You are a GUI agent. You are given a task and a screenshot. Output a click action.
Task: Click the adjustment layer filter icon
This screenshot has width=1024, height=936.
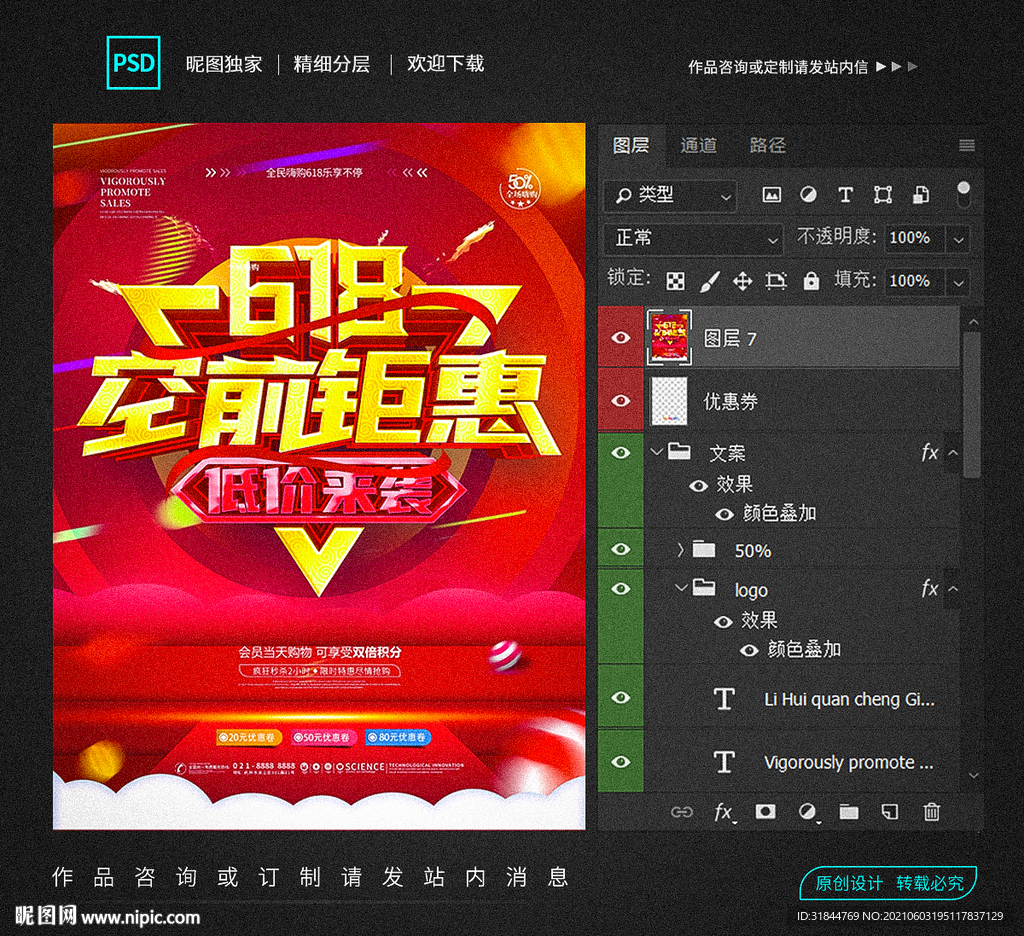(x=808, y=195)
